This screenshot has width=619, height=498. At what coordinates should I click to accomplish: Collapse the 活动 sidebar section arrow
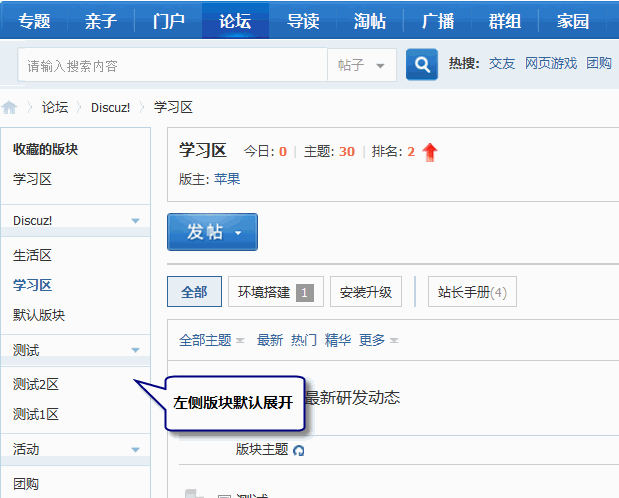click(135, 448)
